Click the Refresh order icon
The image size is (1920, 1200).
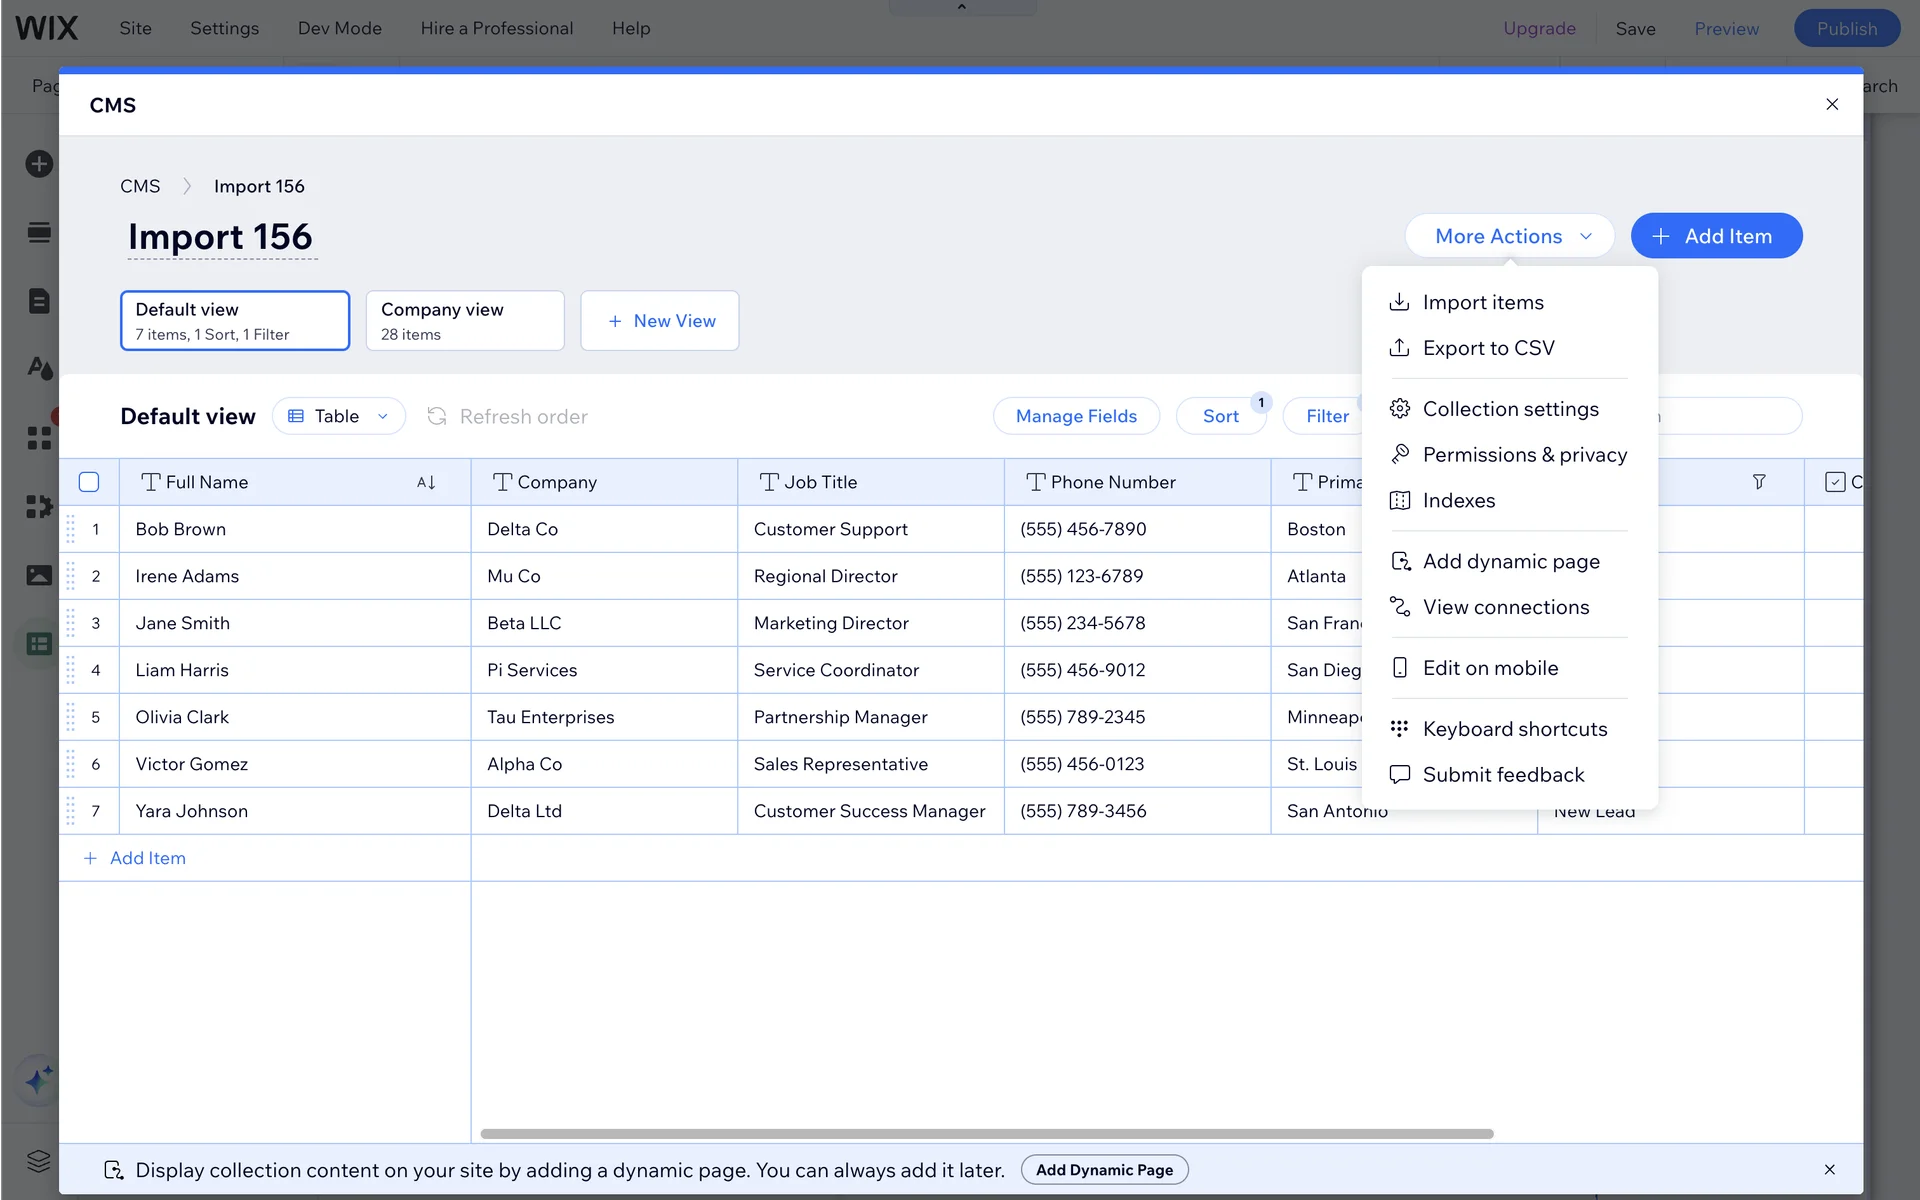point(437,416)
